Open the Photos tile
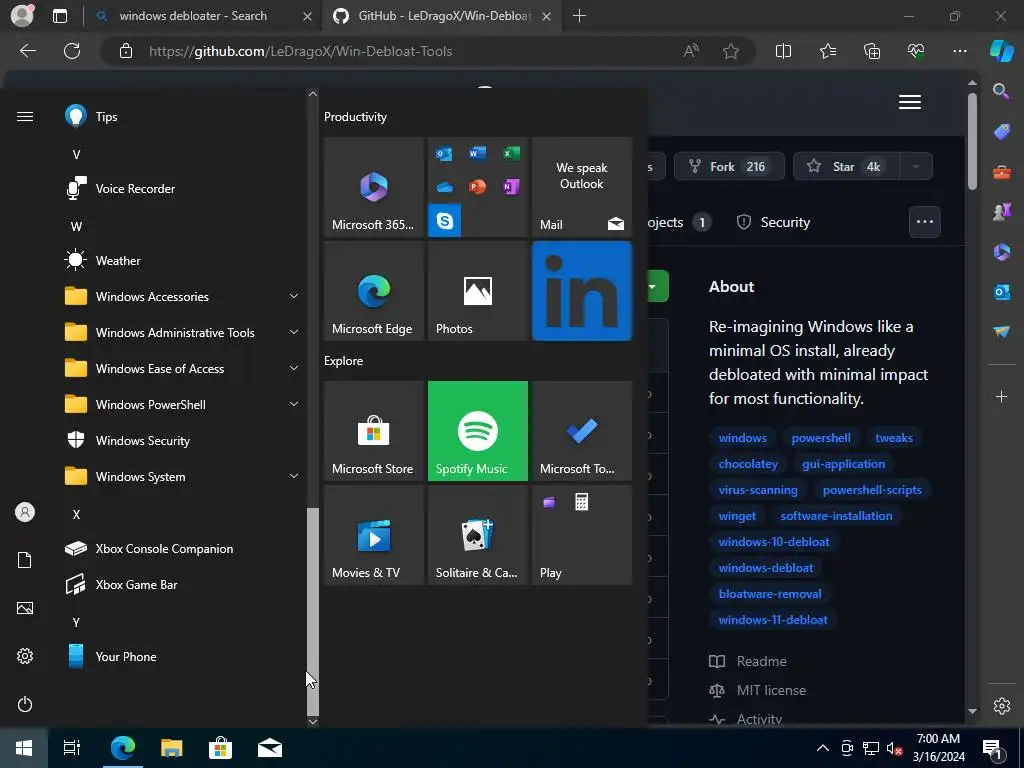This screenshot has height=768, width=1024. pos(477,291)
